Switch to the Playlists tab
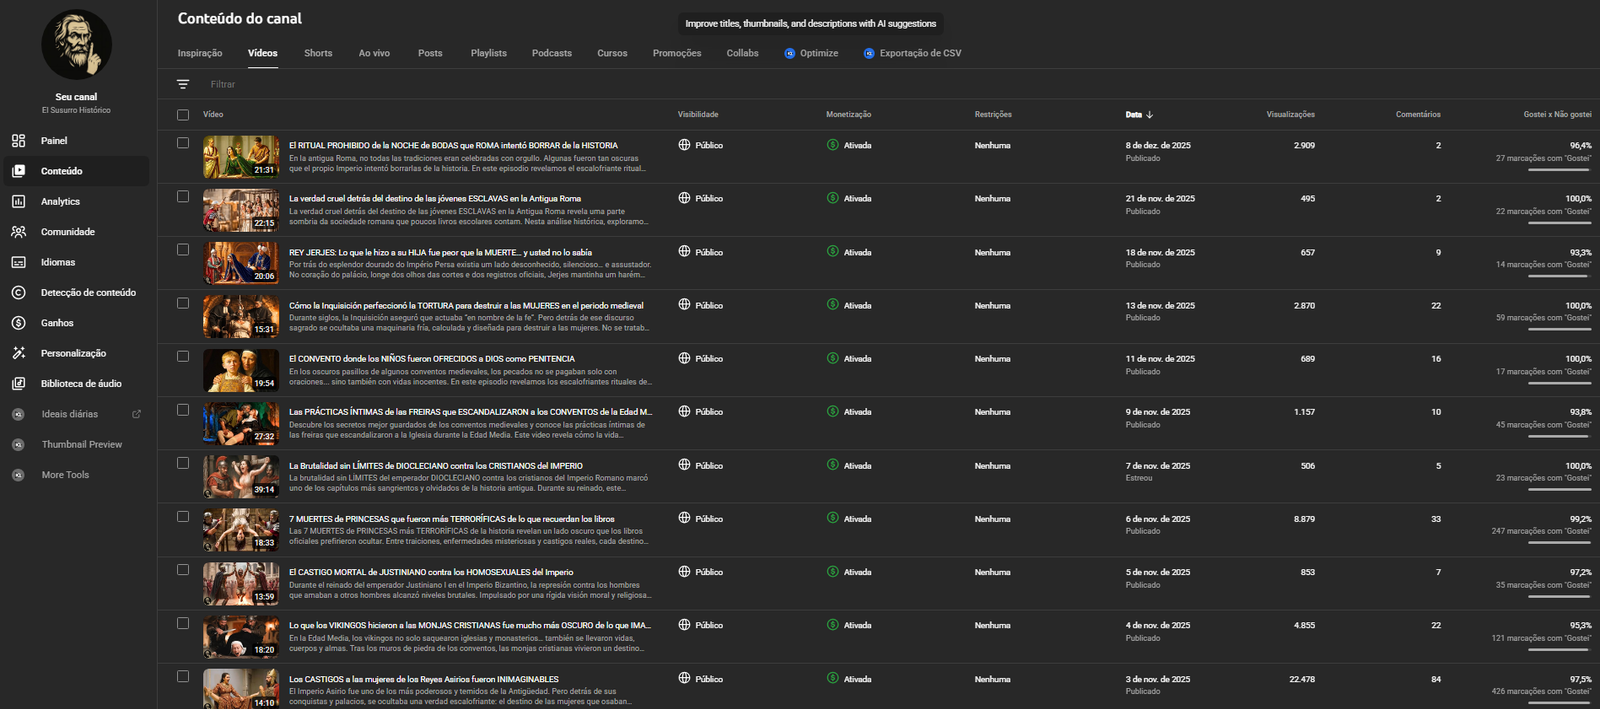1600x709 pixels. pyautogui.click(x=489, y=54)
